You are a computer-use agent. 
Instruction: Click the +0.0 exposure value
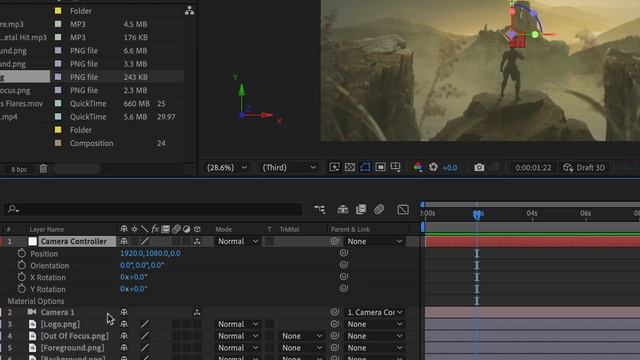pyautogui.click(x=450, y=168)
